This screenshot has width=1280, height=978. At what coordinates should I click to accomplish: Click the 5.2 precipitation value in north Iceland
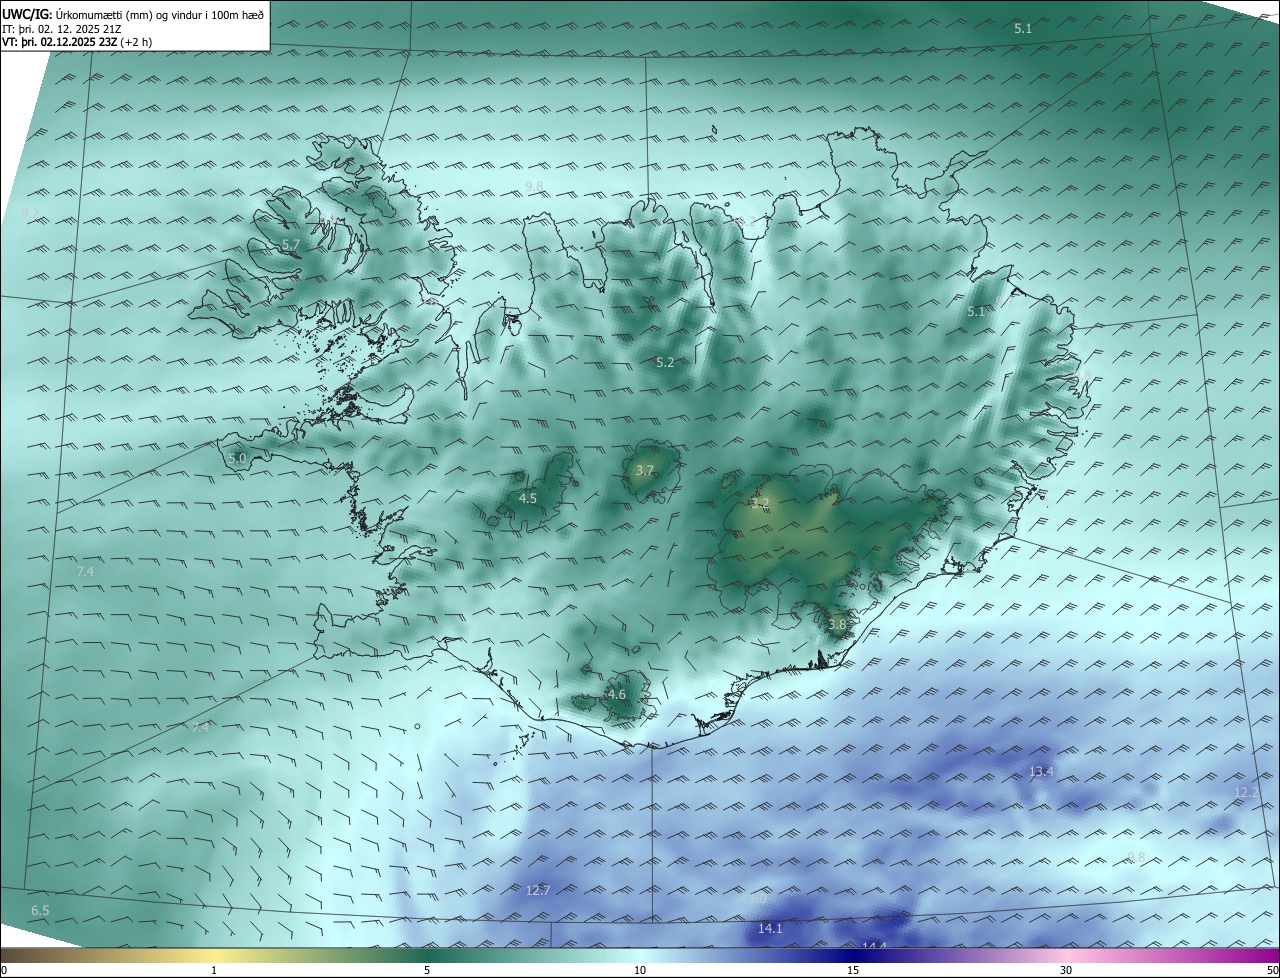click(665, 362)
